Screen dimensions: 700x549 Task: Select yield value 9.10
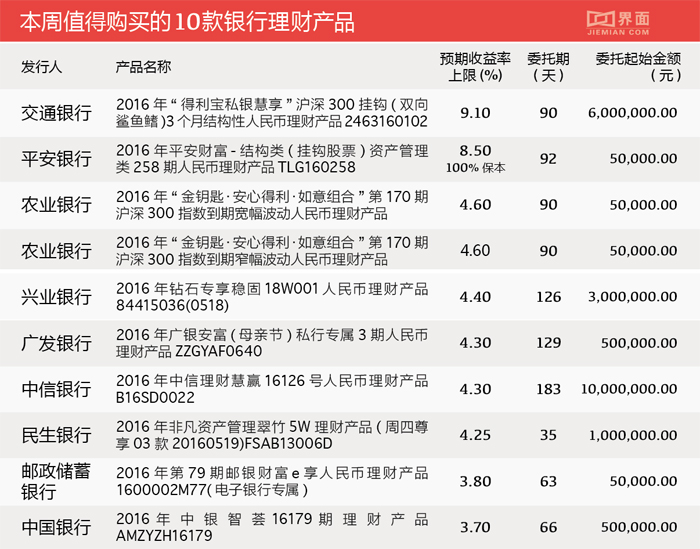[x=475, y=113]
